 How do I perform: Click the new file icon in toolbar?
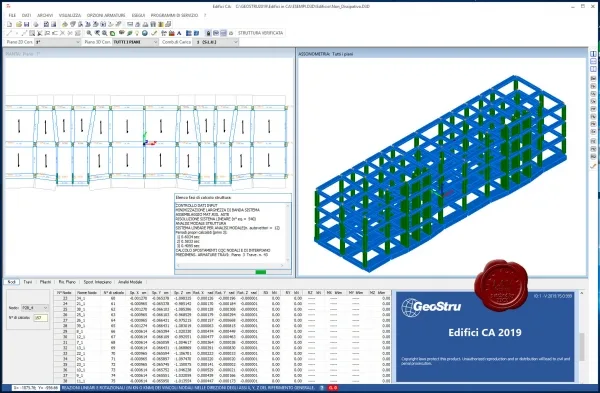point(10,24)
